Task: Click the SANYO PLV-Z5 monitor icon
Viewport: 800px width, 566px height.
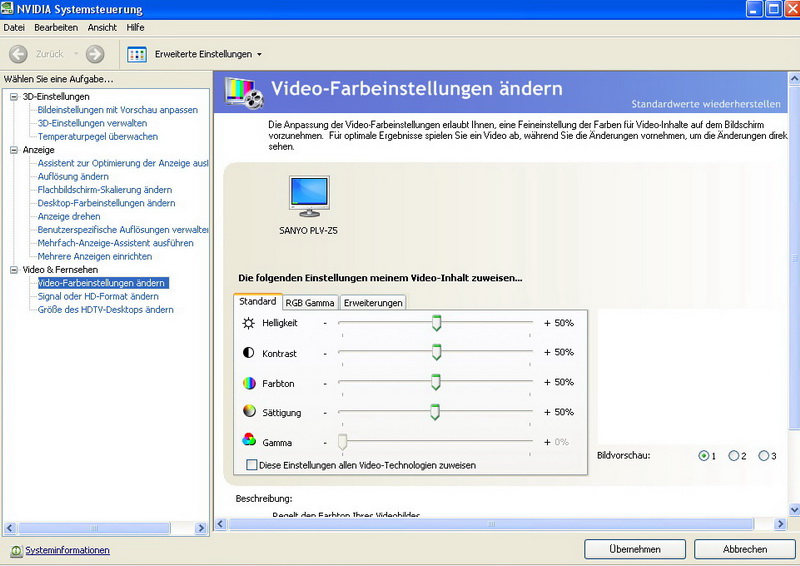Action: 309,196
